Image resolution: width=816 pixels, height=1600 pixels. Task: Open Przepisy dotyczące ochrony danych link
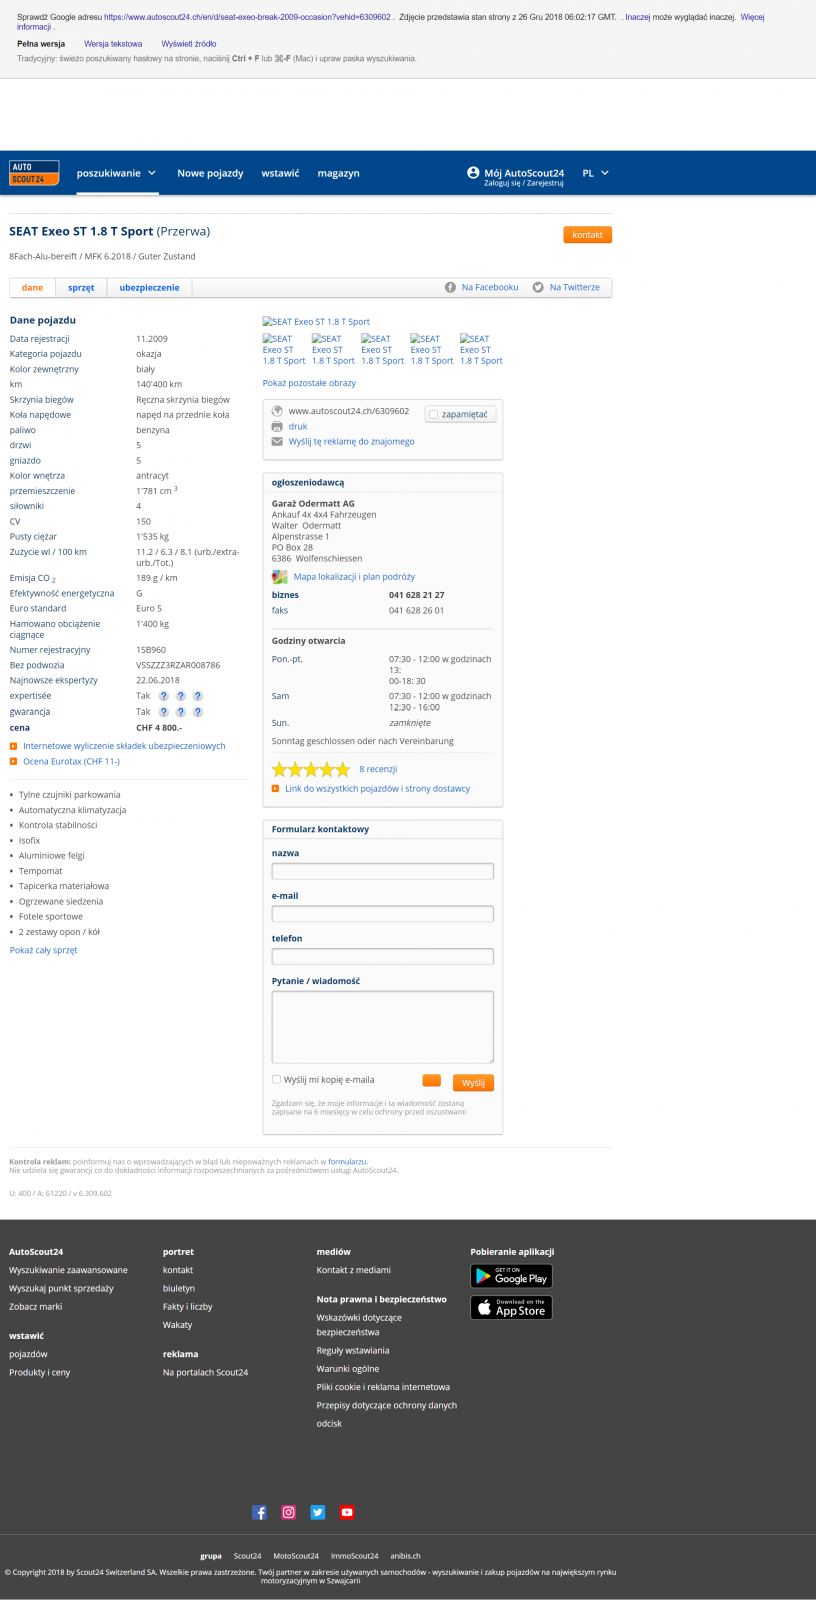click(x=386, y=1405)
